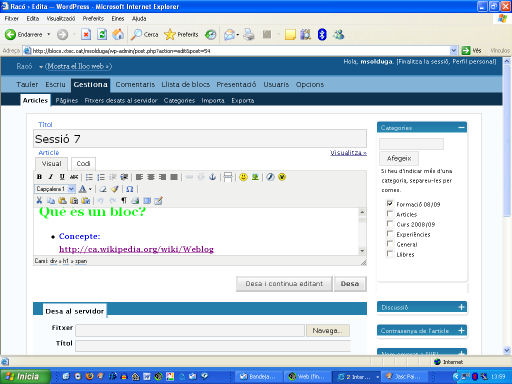Open the Comentaris menu tab
This screenshot has width=512, height=384.
coord(135,85)
